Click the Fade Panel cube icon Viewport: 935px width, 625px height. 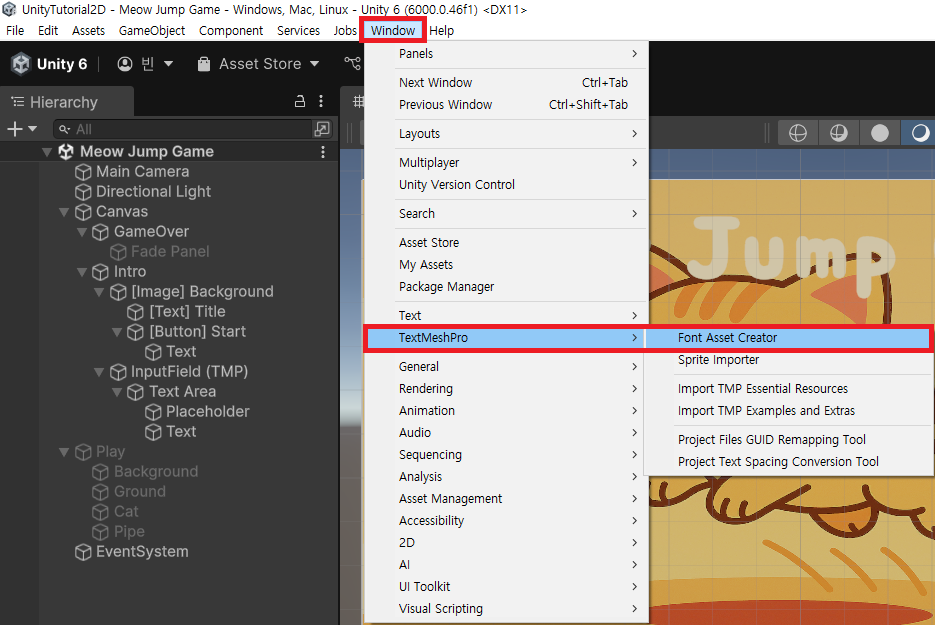(118, 252)
